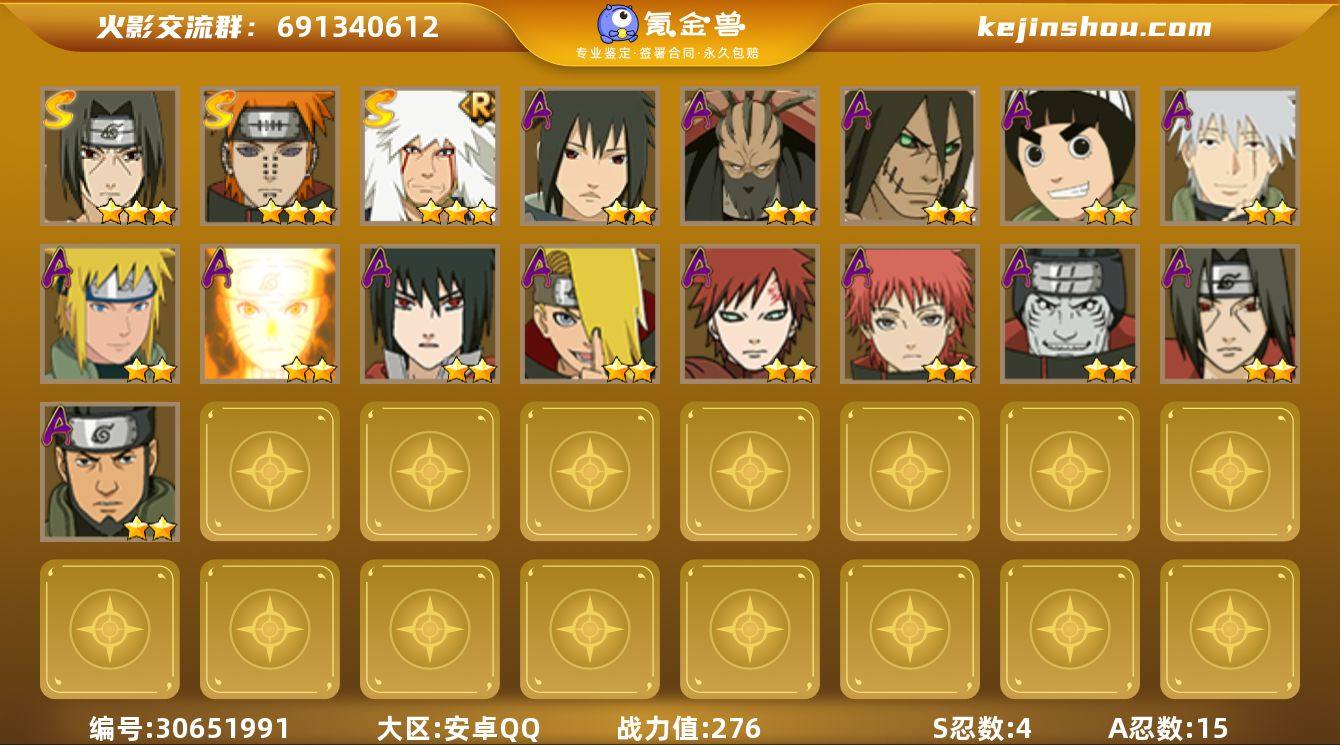Select the S-rank Itachi portrait with headband
Image resolution: width=1340 pixels, height=745 pixels.
(x=110, y=156)
